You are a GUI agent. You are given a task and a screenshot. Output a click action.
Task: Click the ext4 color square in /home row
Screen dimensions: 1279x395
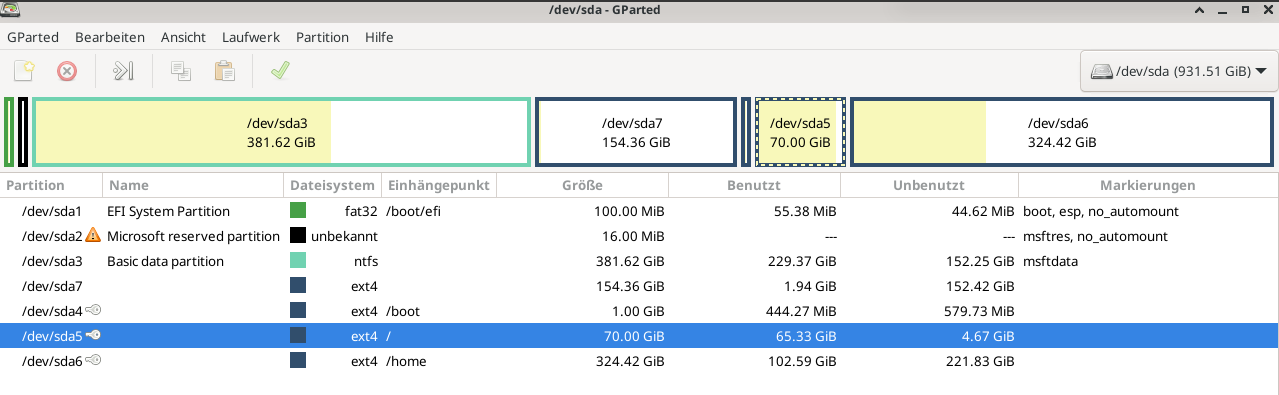298,360
